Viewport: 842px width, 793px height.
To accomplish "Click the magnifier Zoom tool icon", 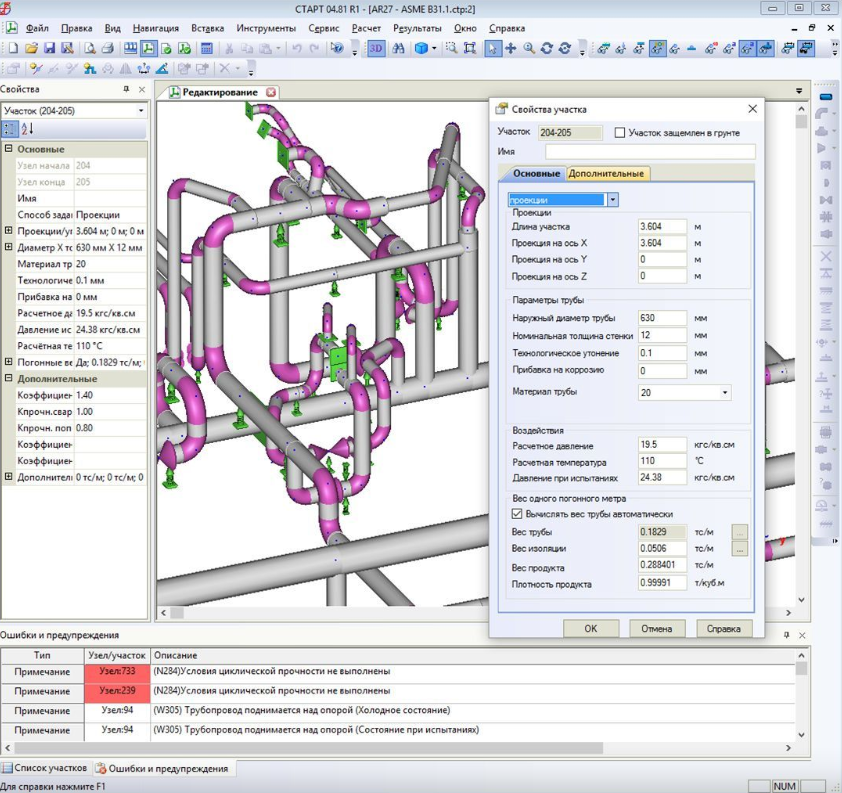I will tap(528, 48).
